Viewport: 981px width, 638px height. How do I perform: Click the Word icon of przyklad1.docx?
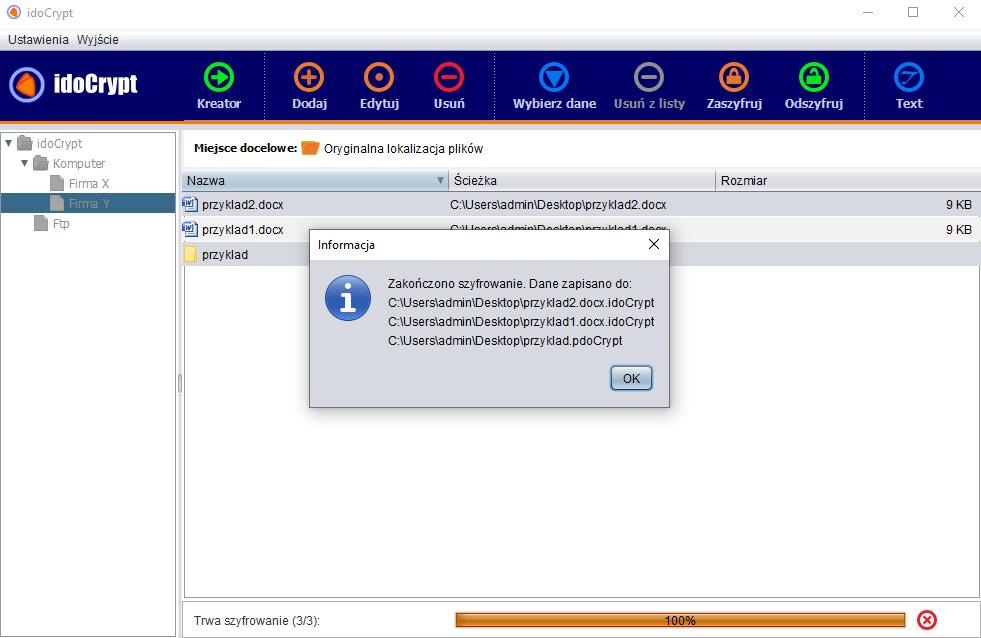tap(190, 229)
